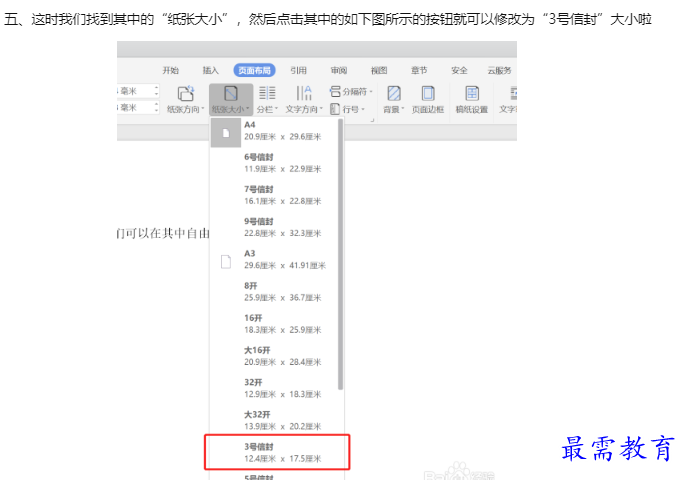The image size is (683, 480).
Task: Click the paper size list scrollbar
Action: [x=340, y=254]
